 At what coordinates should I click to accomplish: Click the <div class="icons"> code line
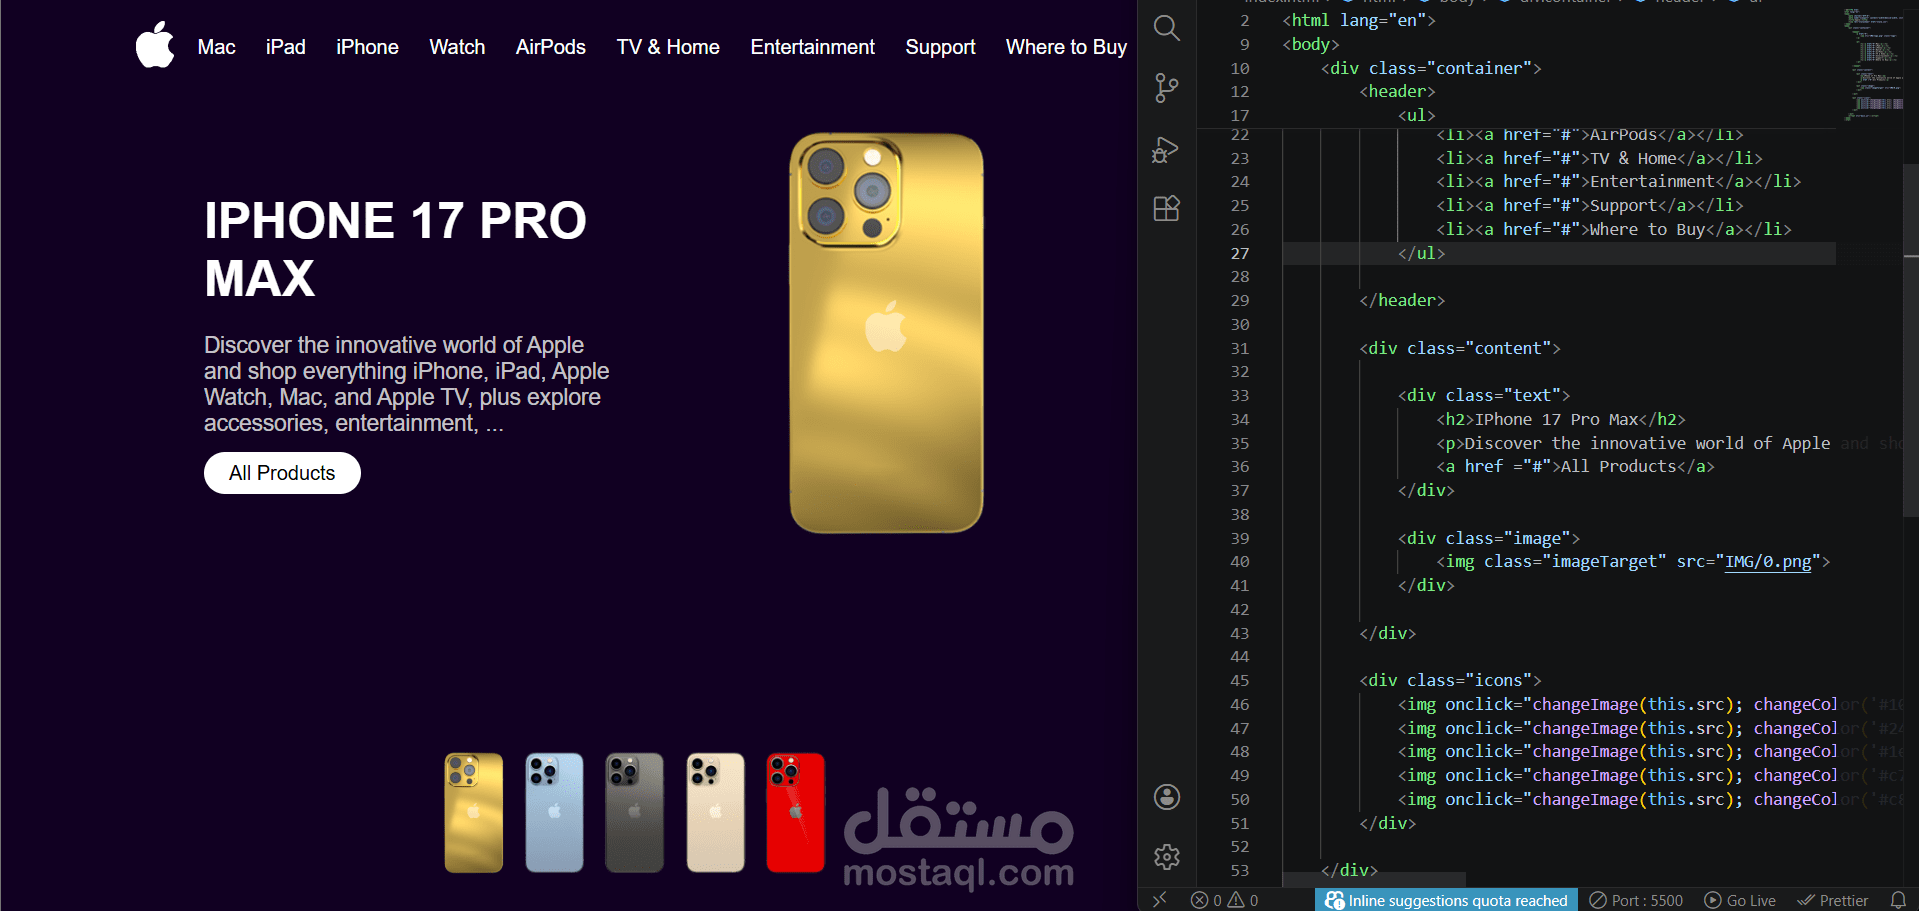[x=1450, y=680]
